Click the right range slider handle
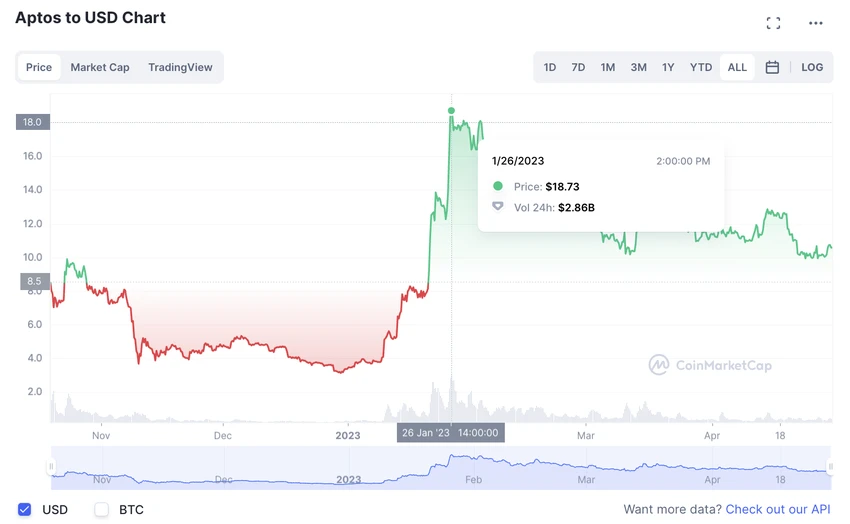Viewport: 850px width, 524px height. click(832, 467)
